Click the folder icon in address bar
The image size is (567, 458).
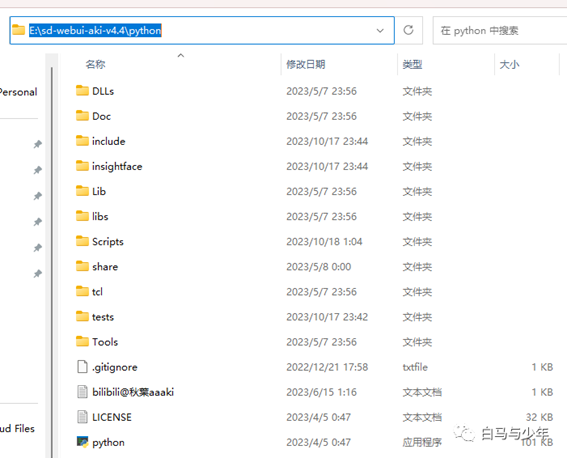tap(18, 30)
